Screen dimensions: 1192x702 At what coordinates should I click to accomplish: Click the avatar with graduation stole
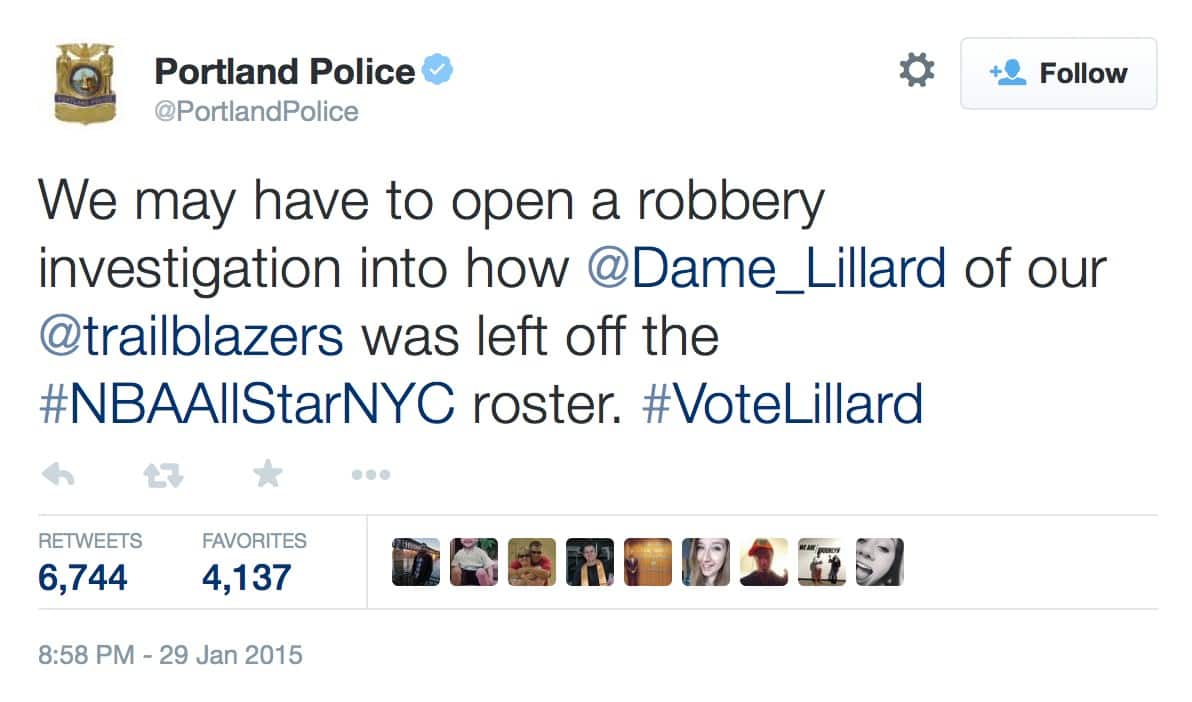tap(590, 562)
